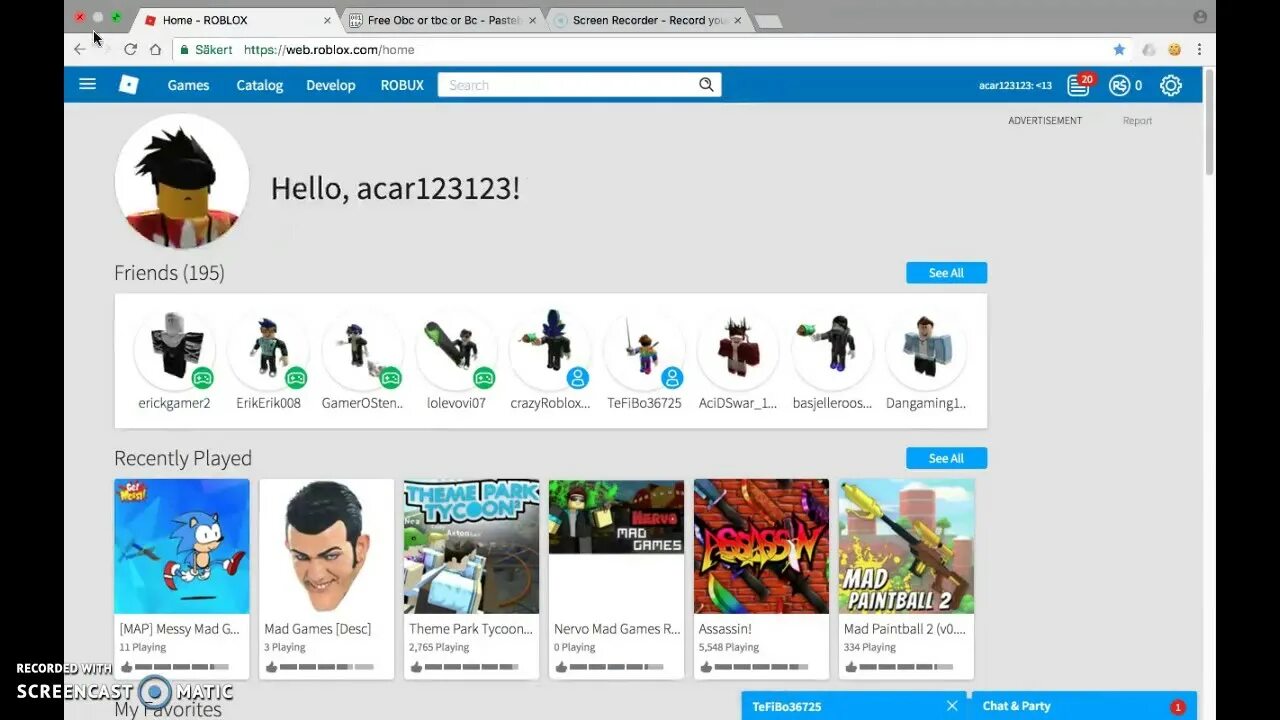This screenshot has width=1280, height=720.
Task: Click the Roblox logo icon
Action: coord(129,85)
